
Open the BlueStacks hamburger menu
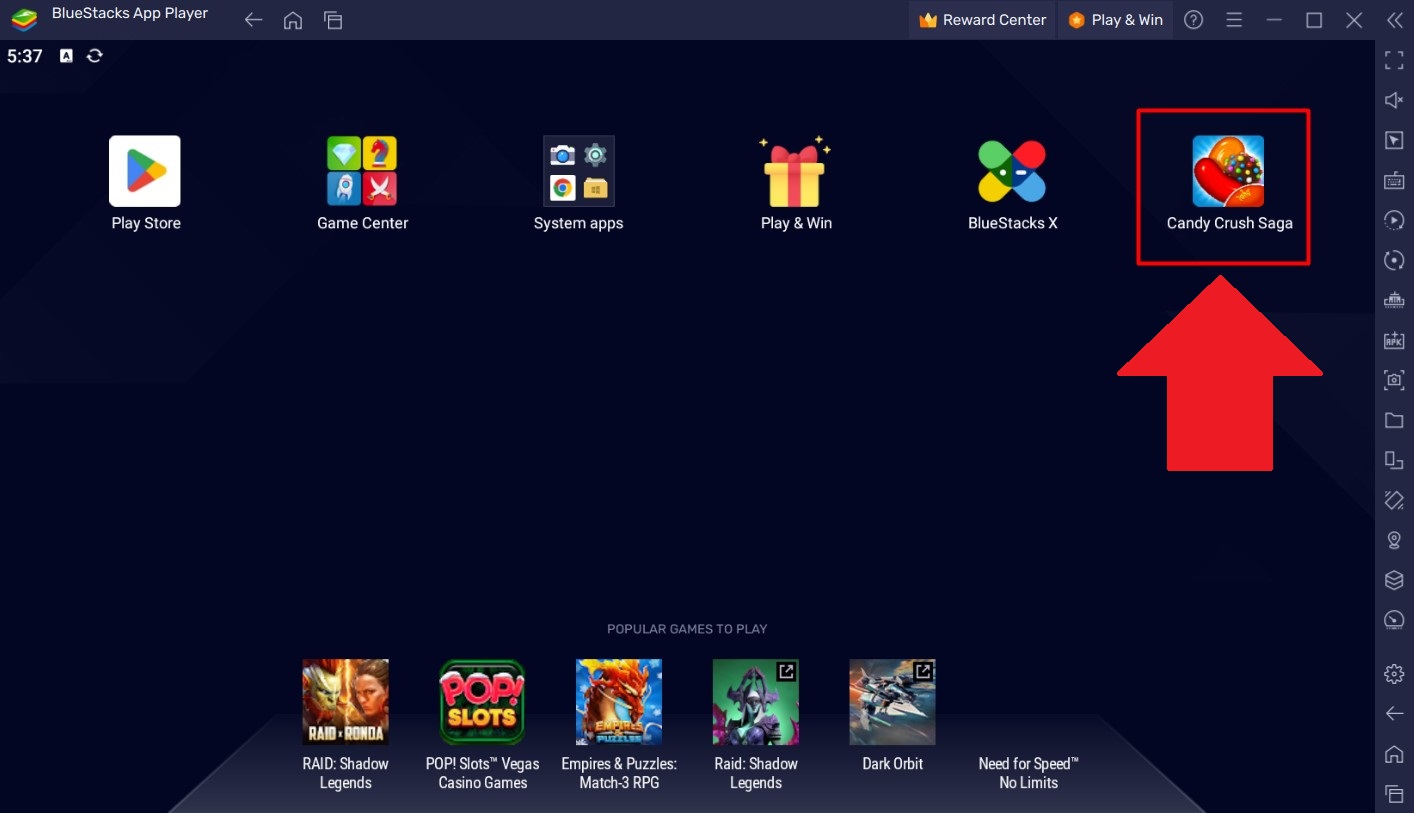[1234, 19]
